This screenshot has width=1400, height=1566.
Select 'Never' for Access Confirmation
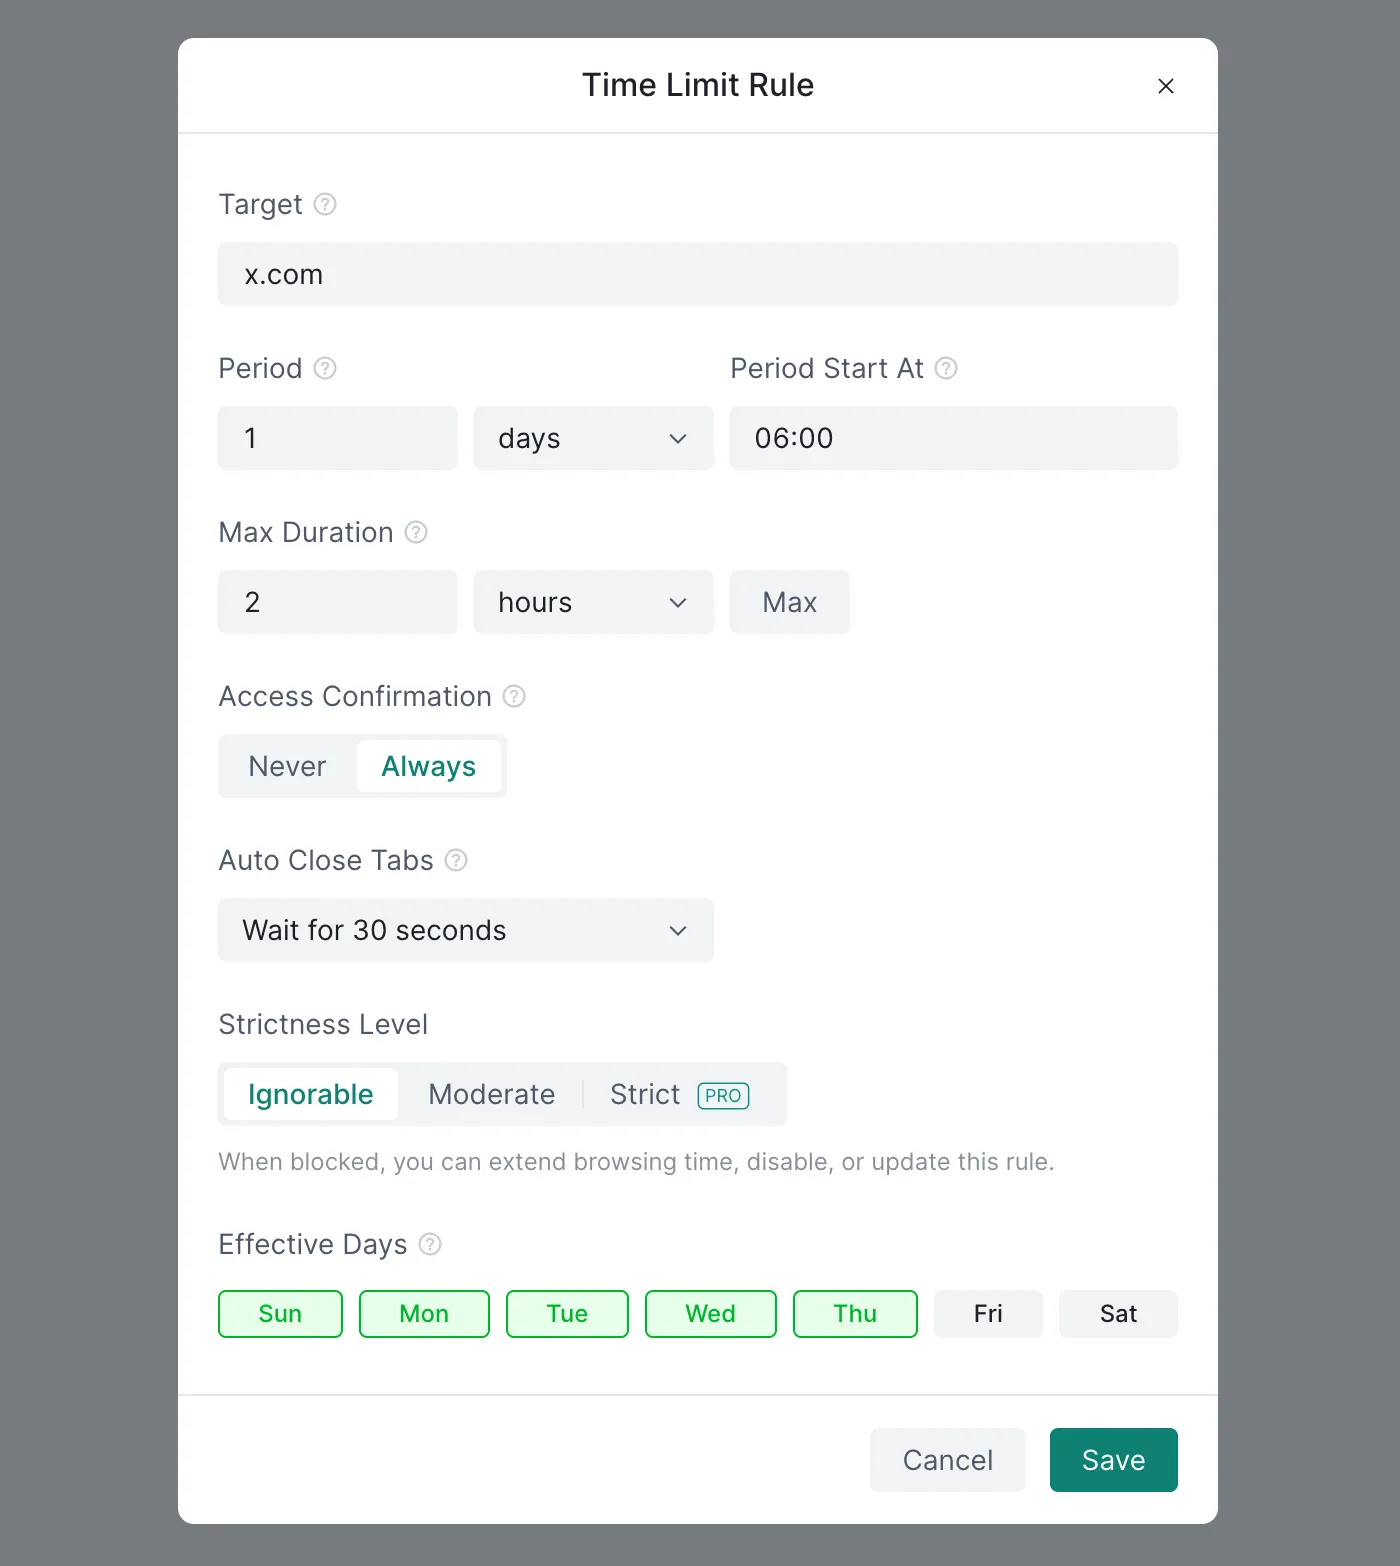point(287,766)
